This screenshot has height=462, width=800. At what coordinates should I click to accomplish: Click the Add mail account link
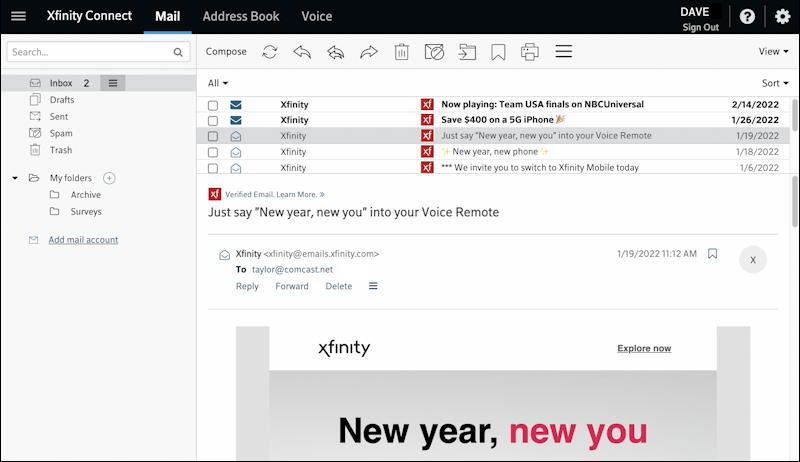coord(83,240)
